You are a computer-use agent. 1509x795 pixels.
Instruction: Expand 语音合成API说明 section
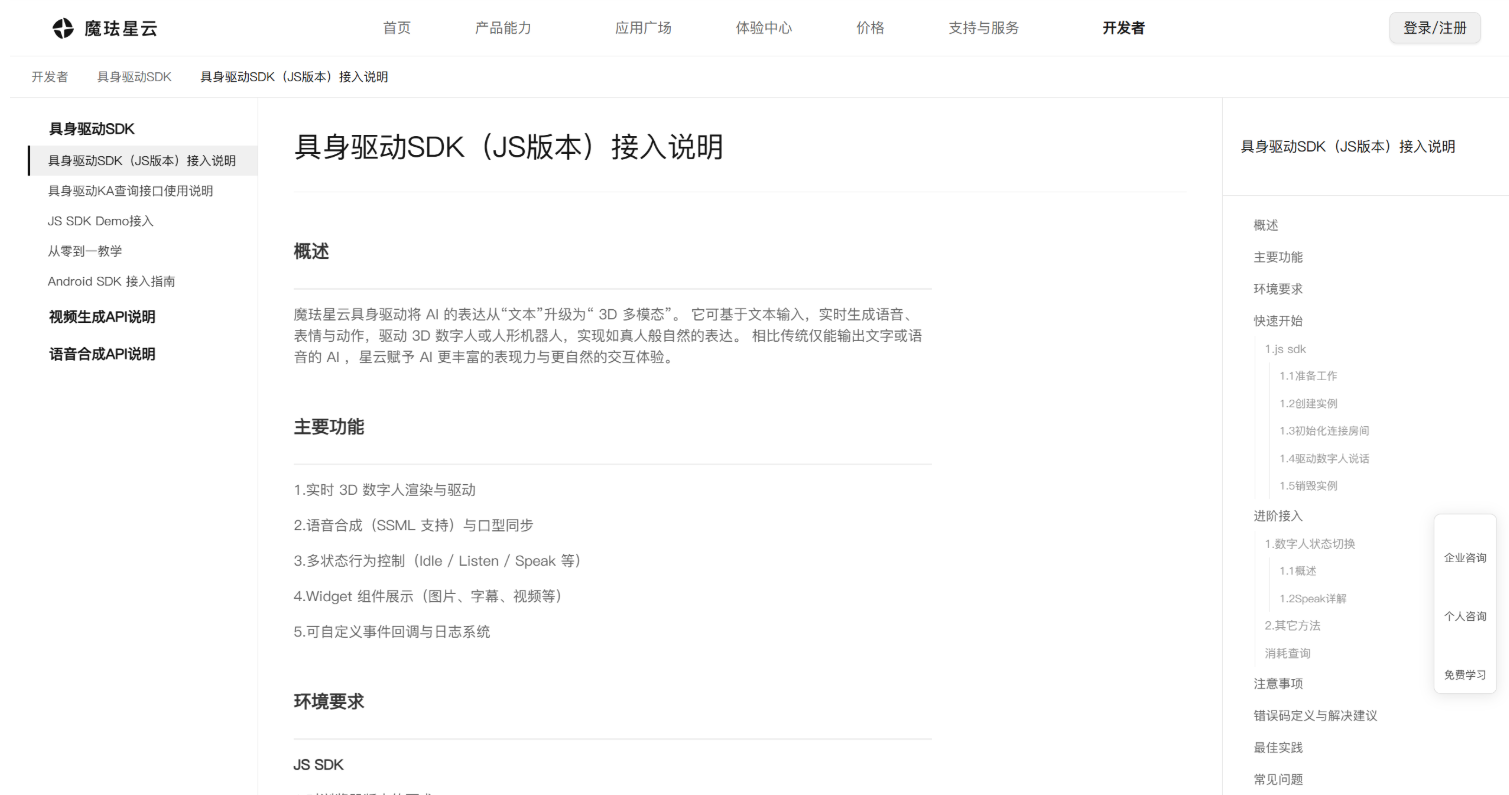click(x=102, y=354)
